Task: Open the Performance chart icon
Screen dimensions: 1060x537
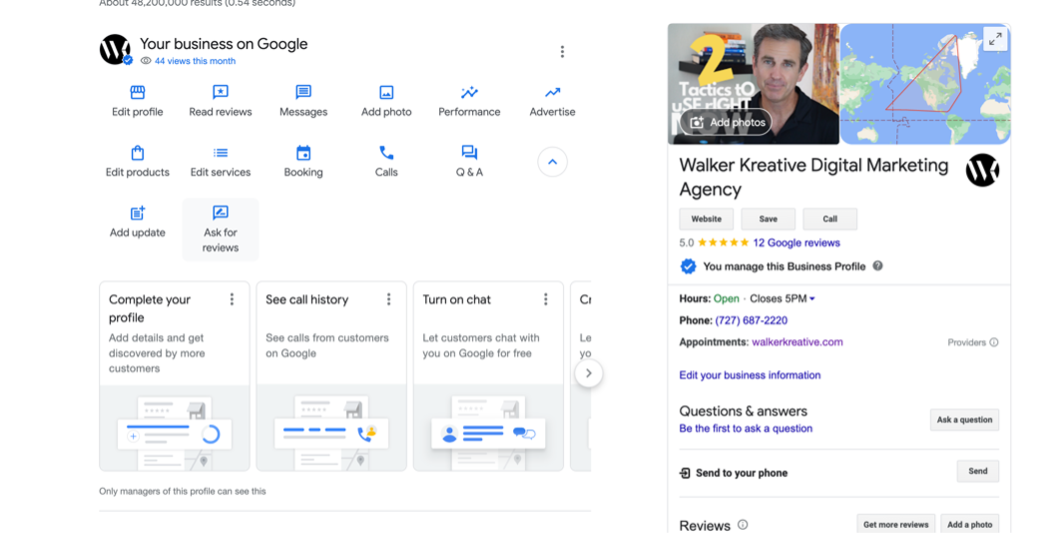Action: 469,92
